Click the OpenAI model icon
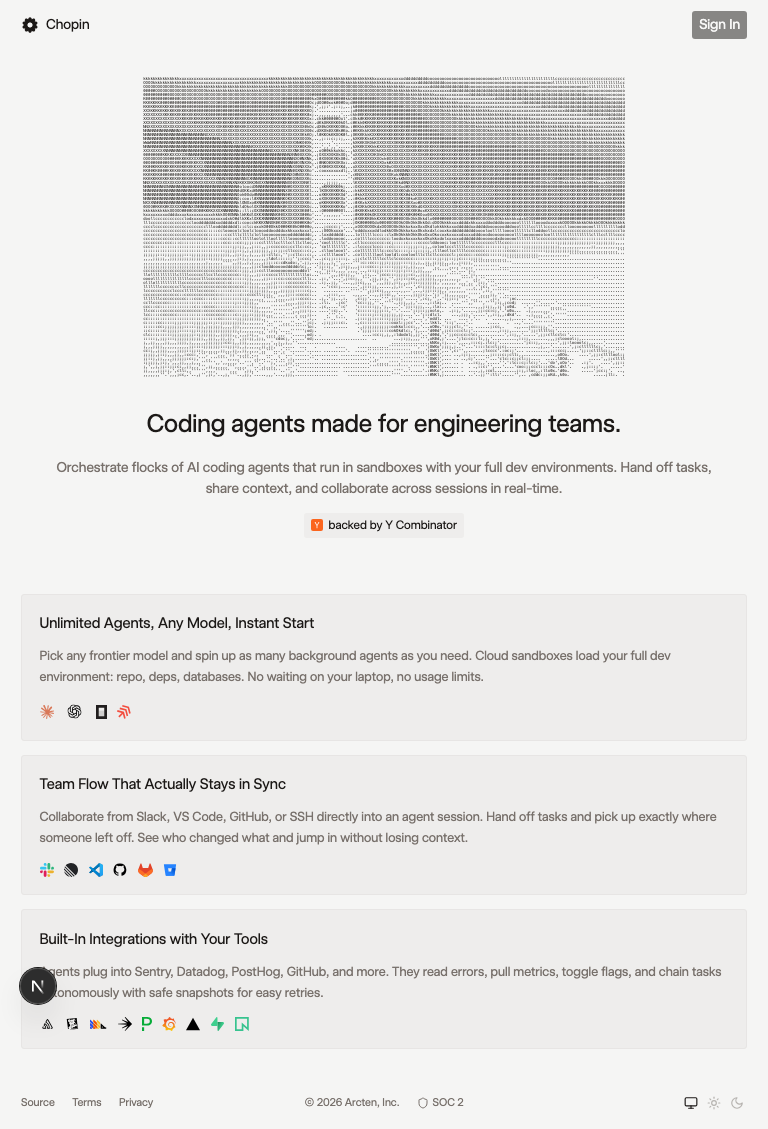This screenshot has height=1129, width=768. tap(74, 712)
